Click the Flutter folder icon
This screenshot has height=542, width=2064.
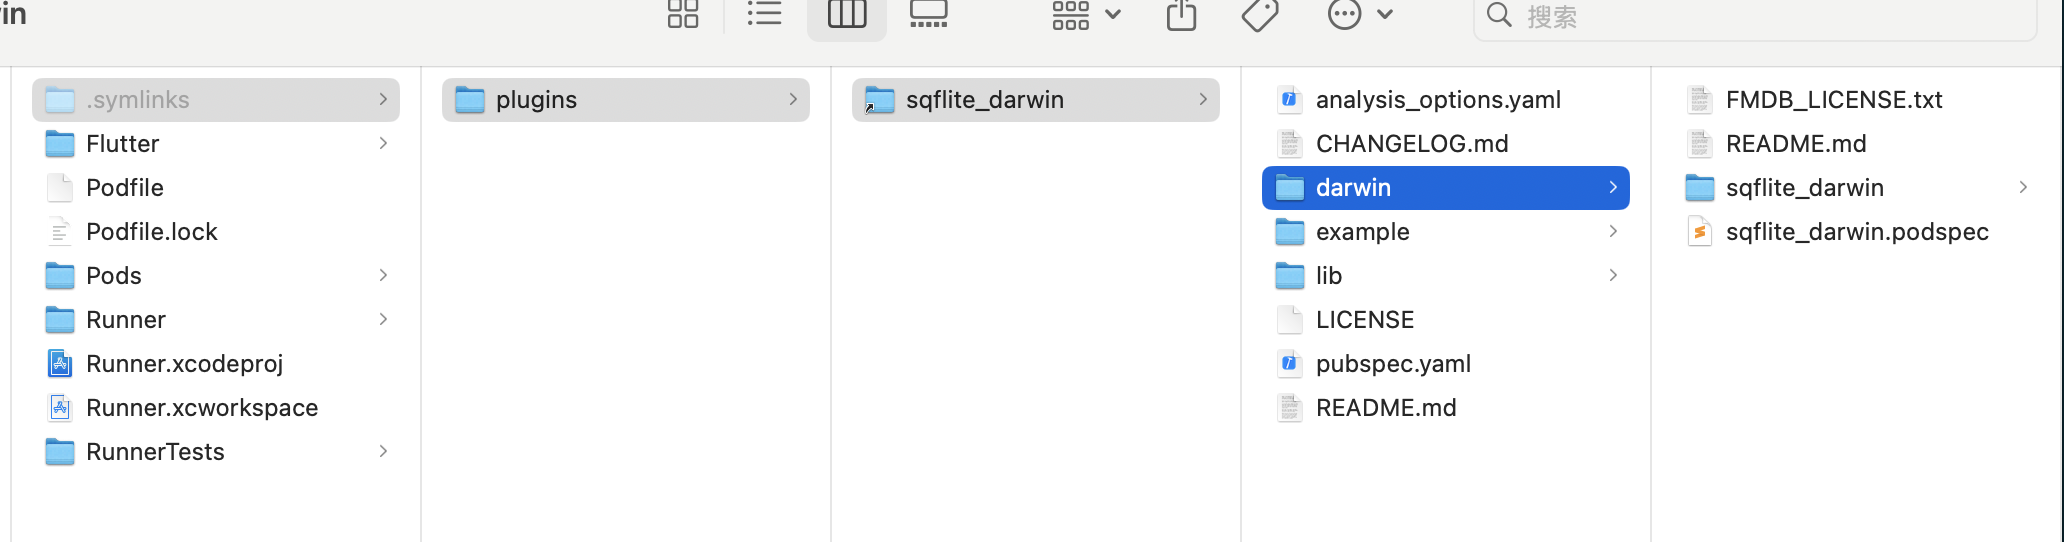click(x=60, y=144)
